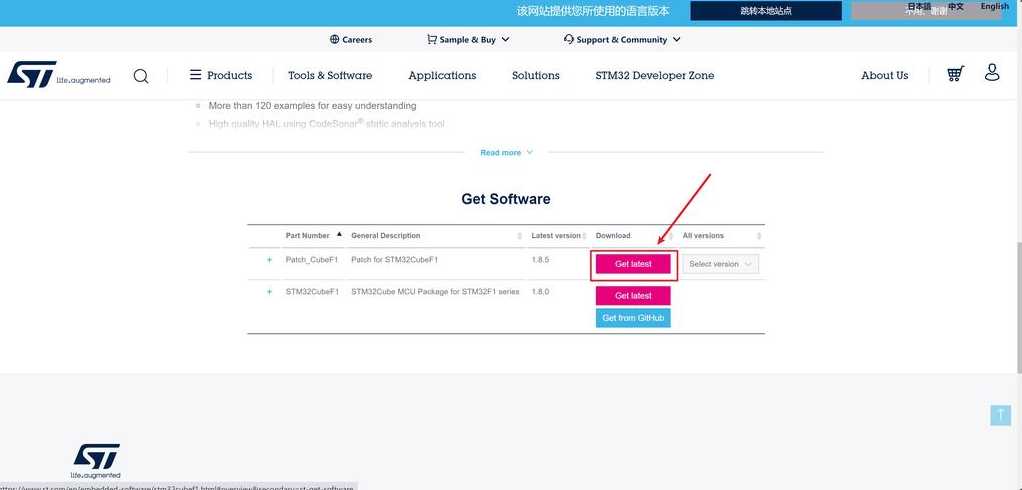Viewport: 1022px width, 490px height.
Task: Click Get latest for Patch_CubeF1
Action: coord(633,264)
